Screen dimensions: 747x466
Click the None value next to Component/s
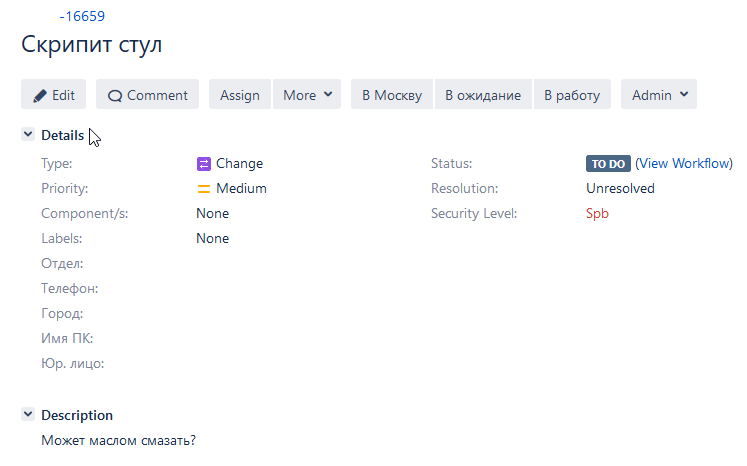coord(212,213)
